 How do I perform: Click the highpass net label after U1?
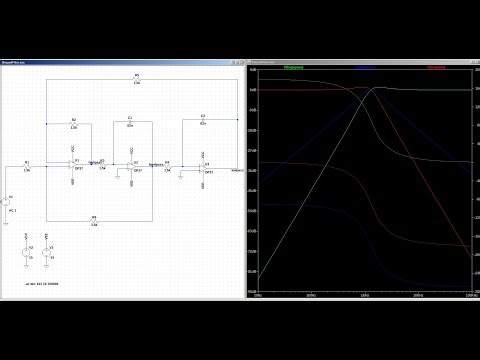[x=94, y=163]
